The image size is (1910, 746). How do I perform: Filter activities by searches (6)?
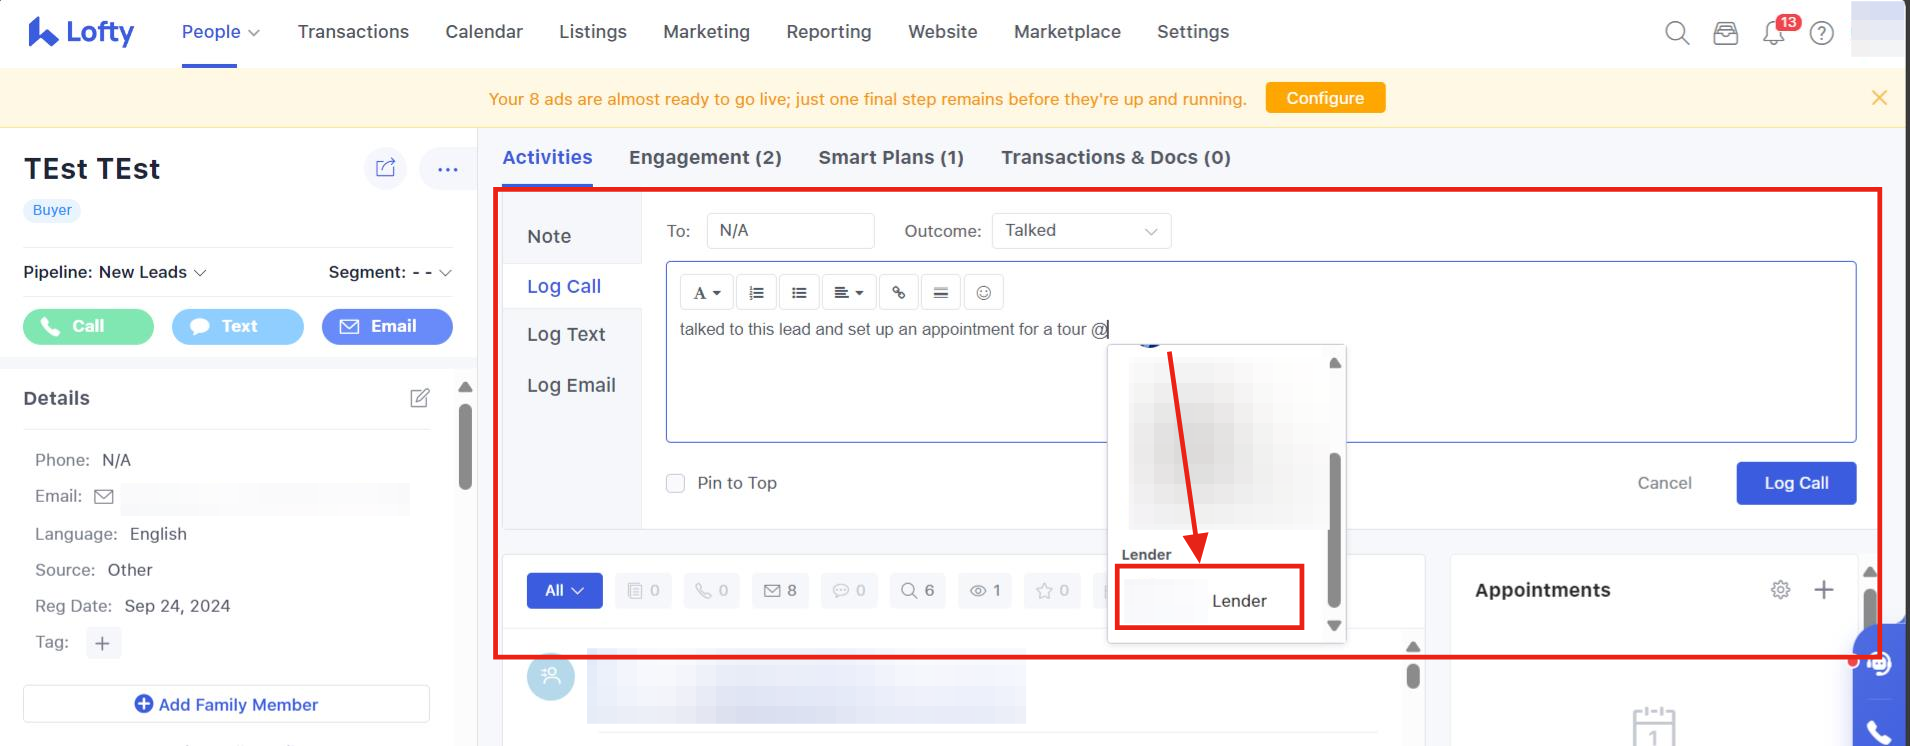pos(917,591)
